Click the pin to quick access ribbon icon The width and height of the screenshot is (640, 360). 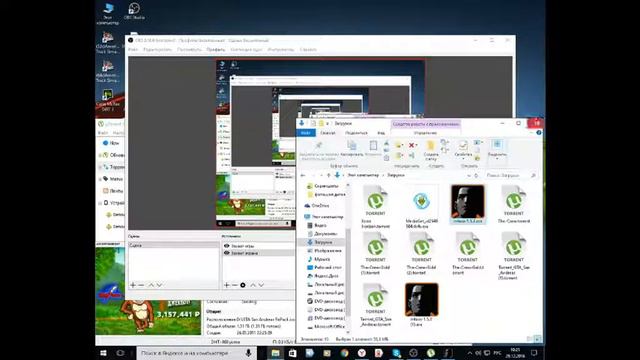319,146
